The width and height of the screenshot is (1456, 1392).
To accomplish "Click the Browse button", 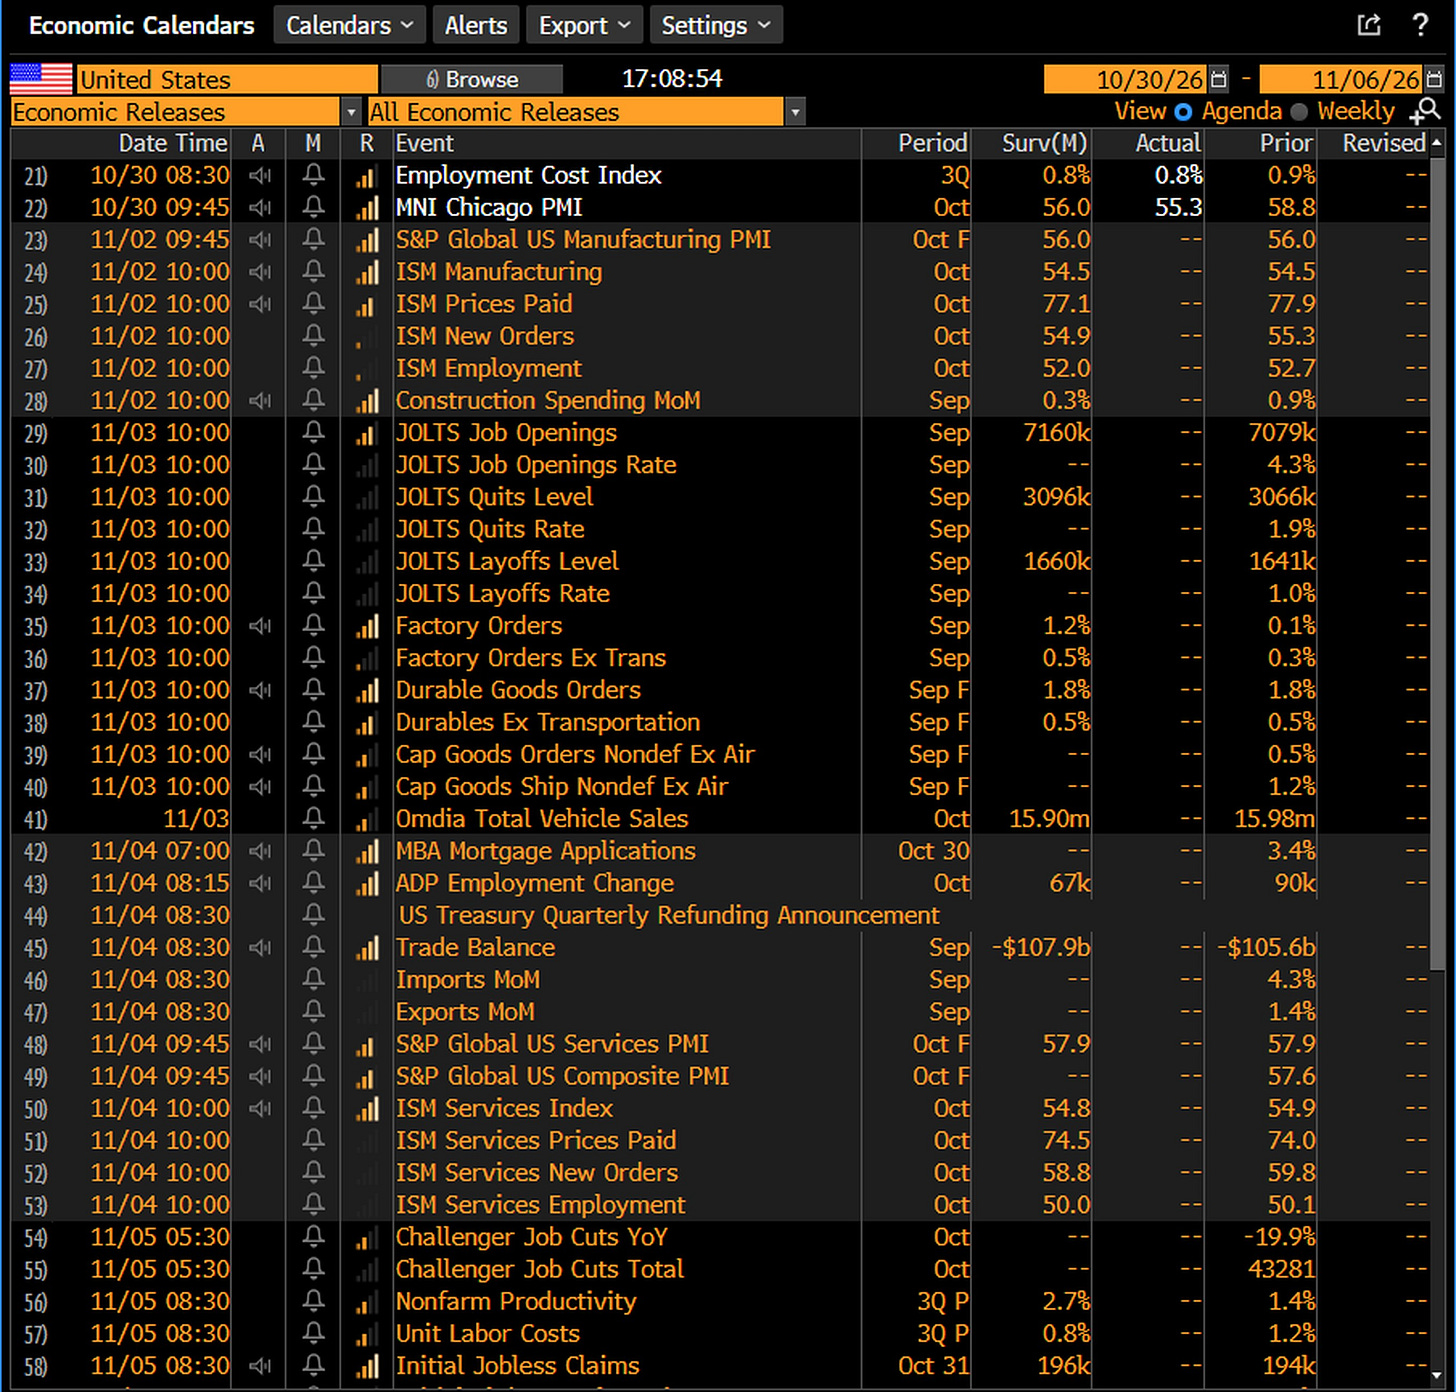I will click(472, 79).
